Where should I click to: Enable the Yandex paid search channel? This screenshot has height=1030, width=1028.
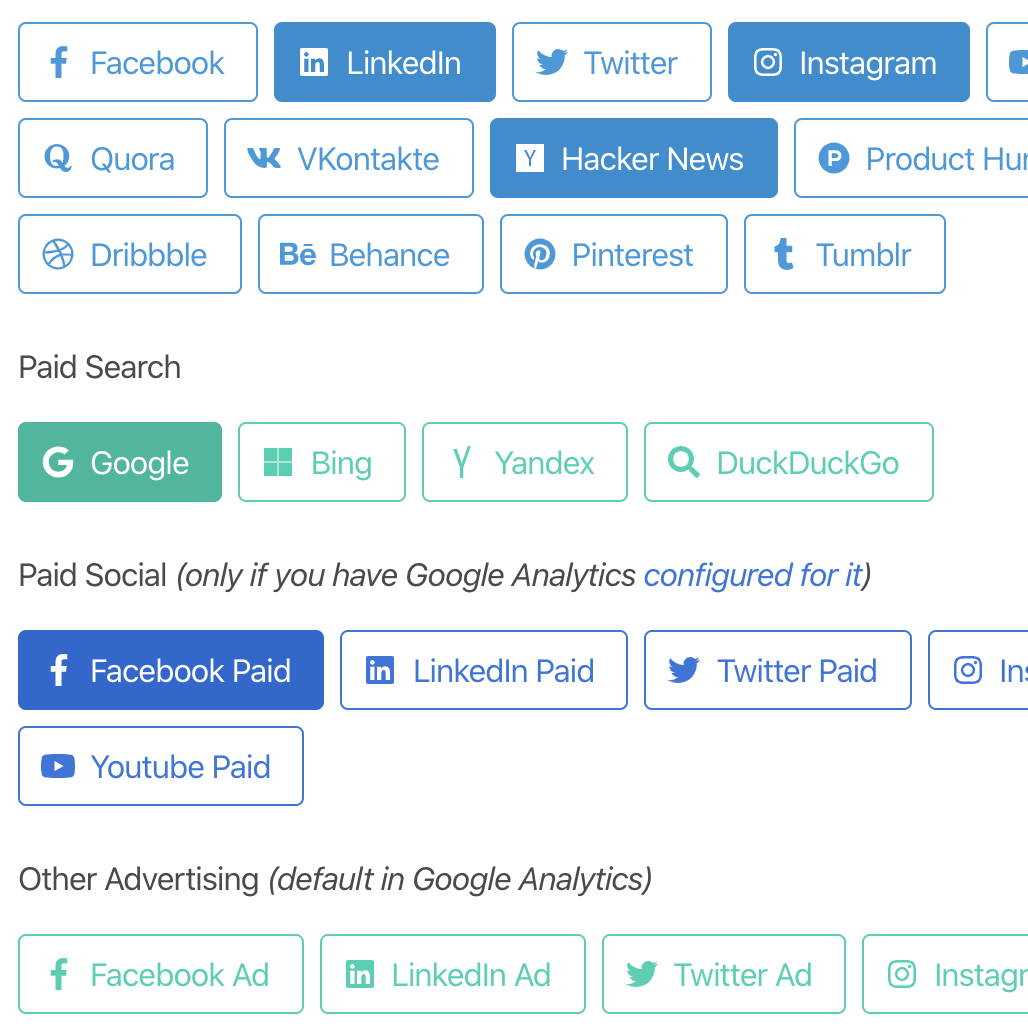[x=524, y=462]
